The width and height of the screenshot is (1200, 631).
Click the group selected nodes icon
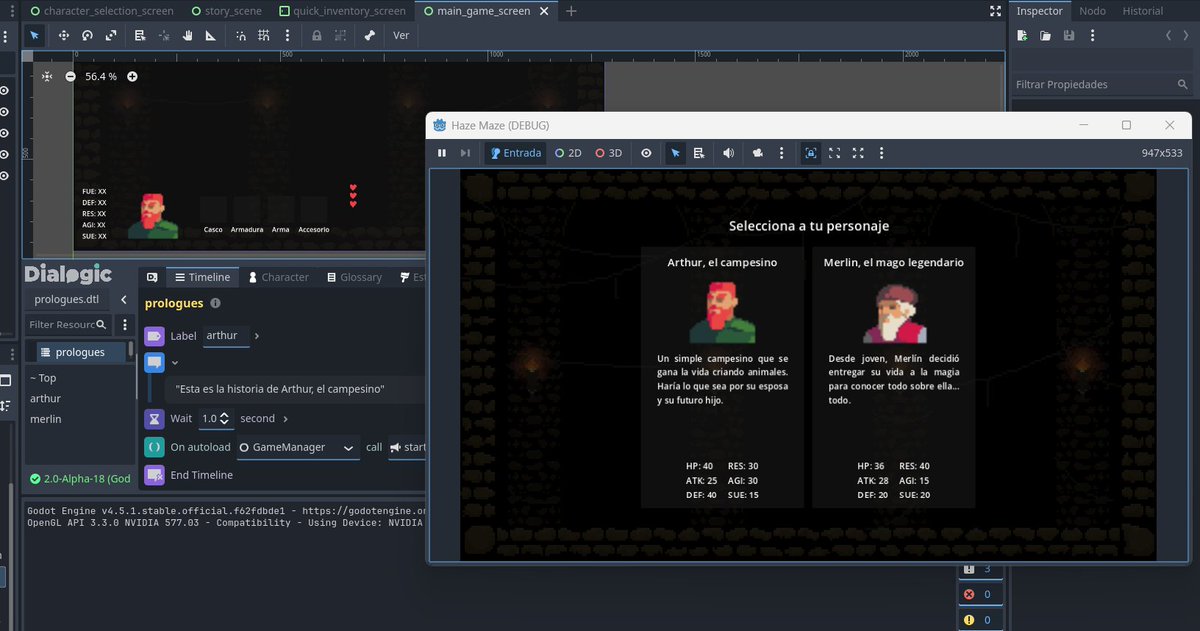pyautogui.click(x=340, y=35)
